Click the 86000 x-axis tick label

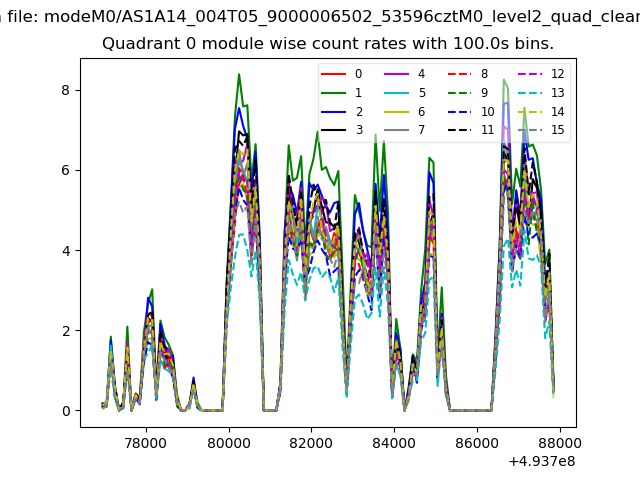click(x=476, y=441)
